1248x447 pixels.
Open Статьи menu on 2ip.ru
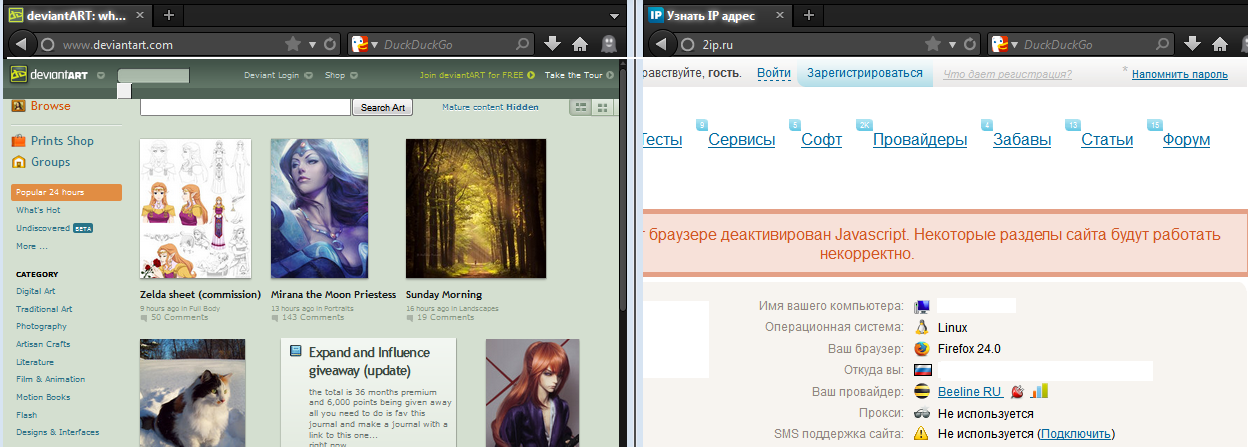pyautogui.click(x=1107, y=140)
